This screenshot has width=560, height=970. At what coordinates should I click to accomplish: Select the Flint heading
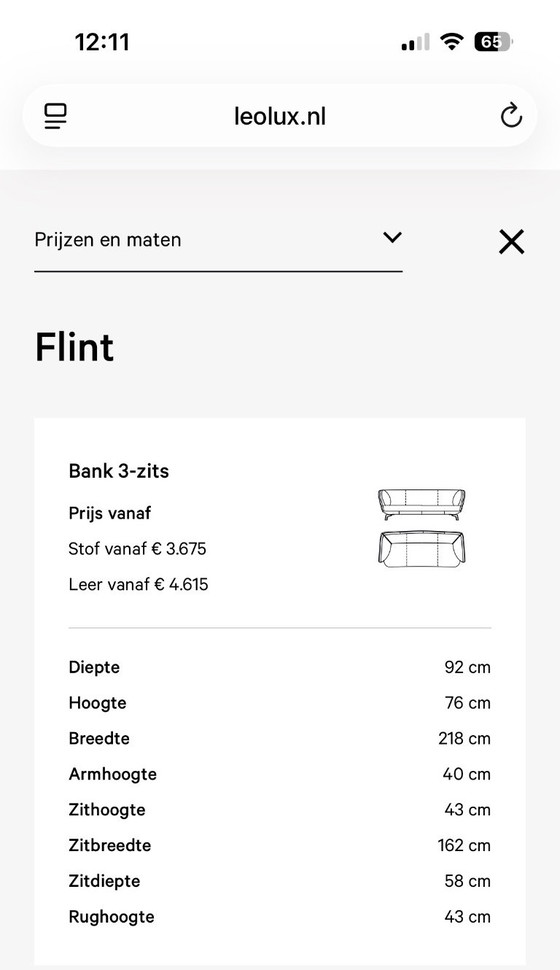click(x=74, y=346)
